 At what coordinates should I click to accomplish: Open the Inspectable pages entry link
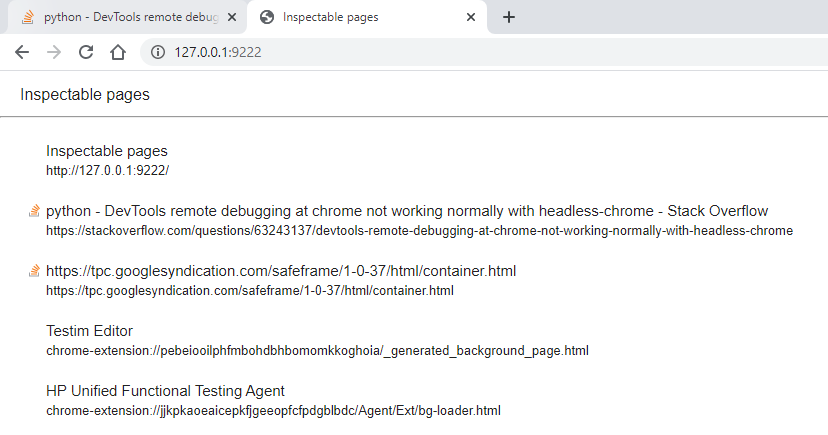click(x=107, y=151)
